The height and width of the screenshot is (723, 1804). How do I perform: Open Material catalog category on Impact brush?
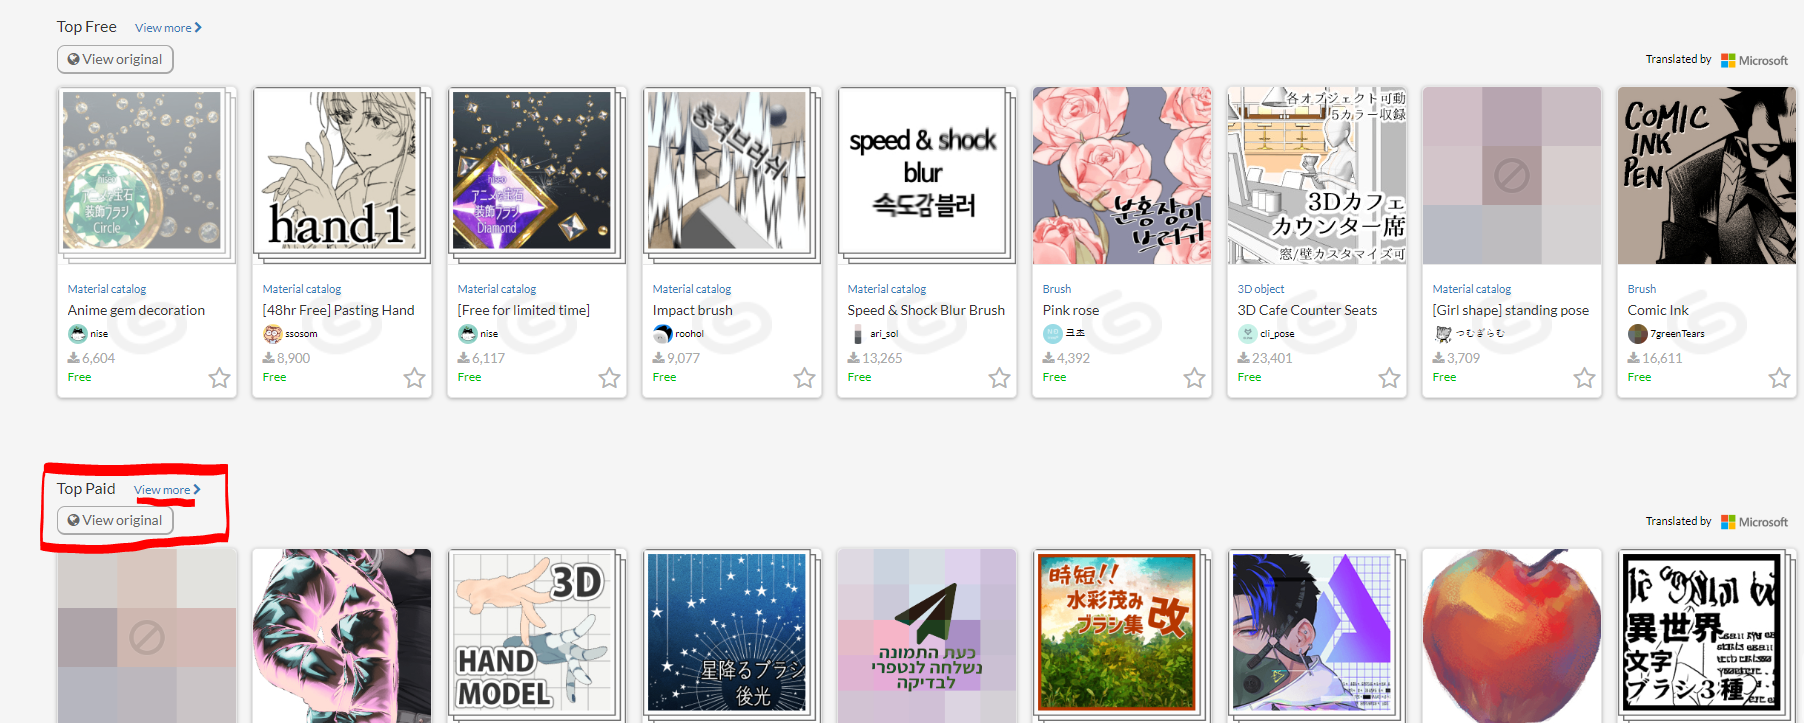[x=692, y=289]
